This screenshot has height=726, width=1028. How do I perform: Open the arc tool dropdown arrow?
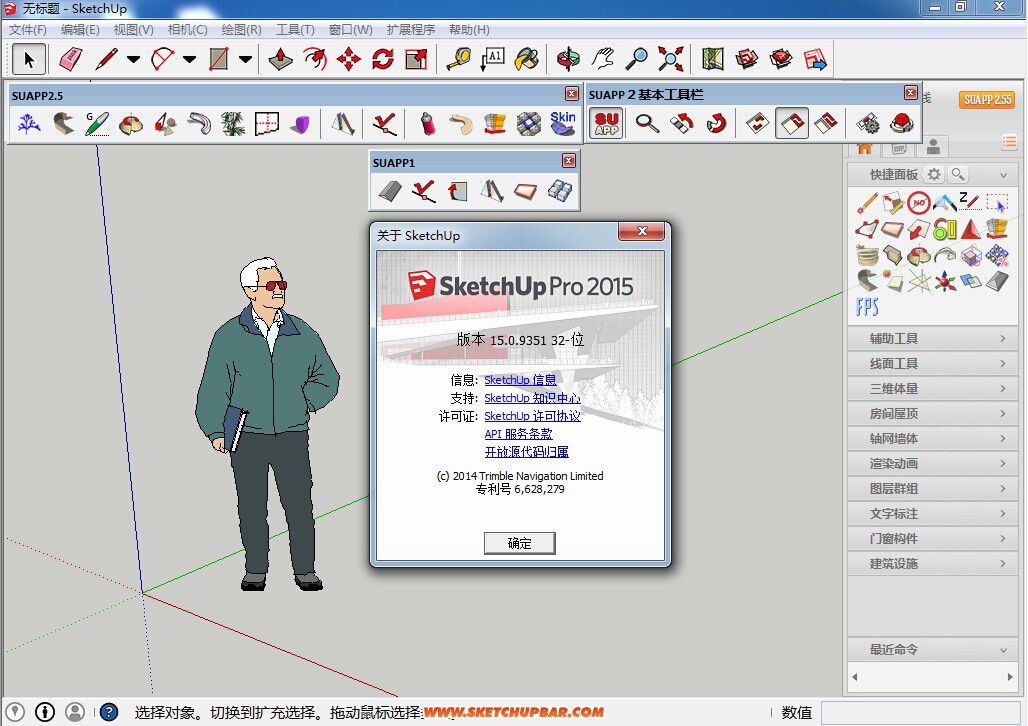click(189, 59)
